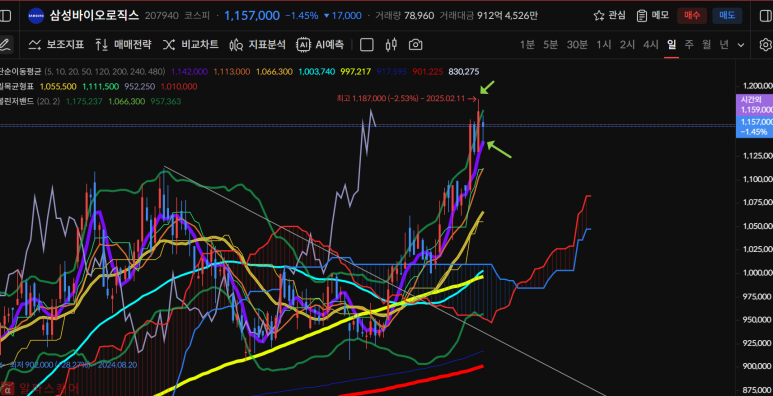
Task: Select the 일 daily interval
Action: click(671, 45)
